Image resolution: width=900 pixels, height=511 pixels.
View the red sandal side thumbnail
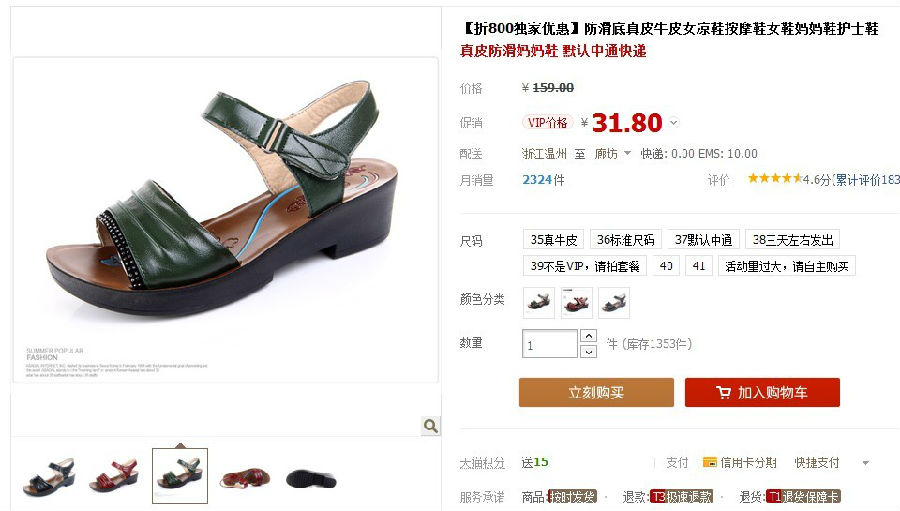[x=114, y=476]
